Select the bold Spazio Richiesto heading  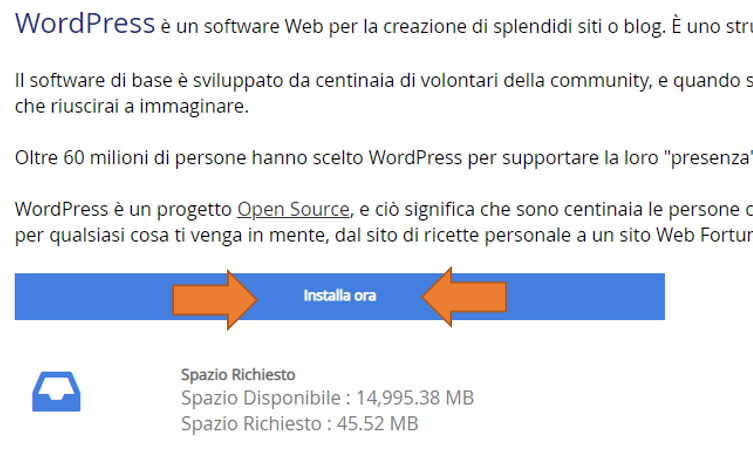tap(238, 374)
